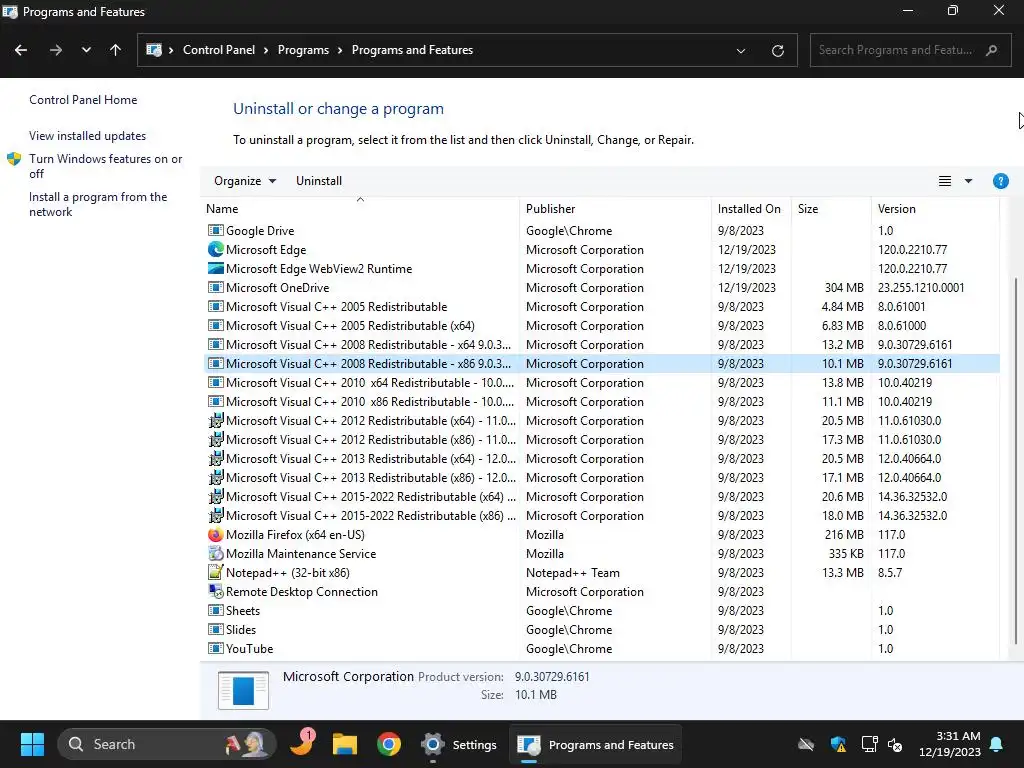Open help with the blue question icon
Viewport: 1024px width, 768px height.
[1000, 181]
